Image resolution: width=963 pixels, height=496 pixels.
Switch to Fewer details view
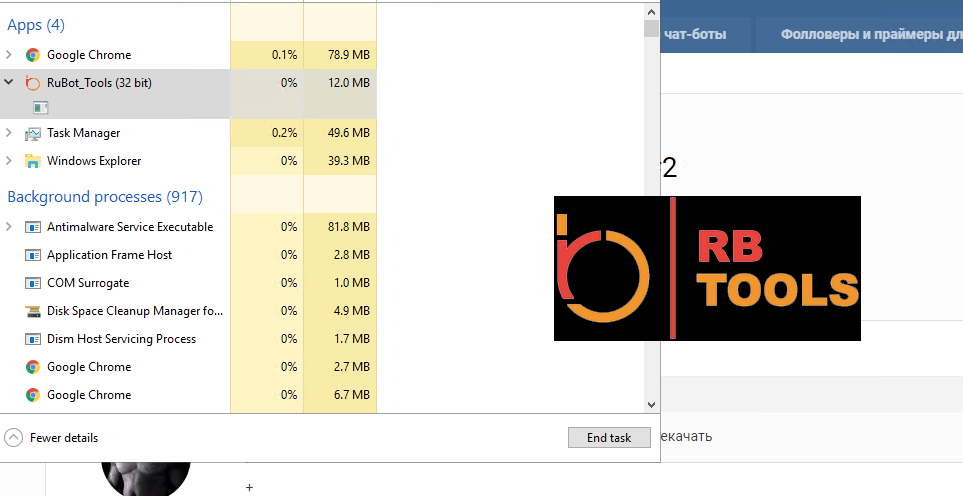pyautogui.click(x=52, y=438)
